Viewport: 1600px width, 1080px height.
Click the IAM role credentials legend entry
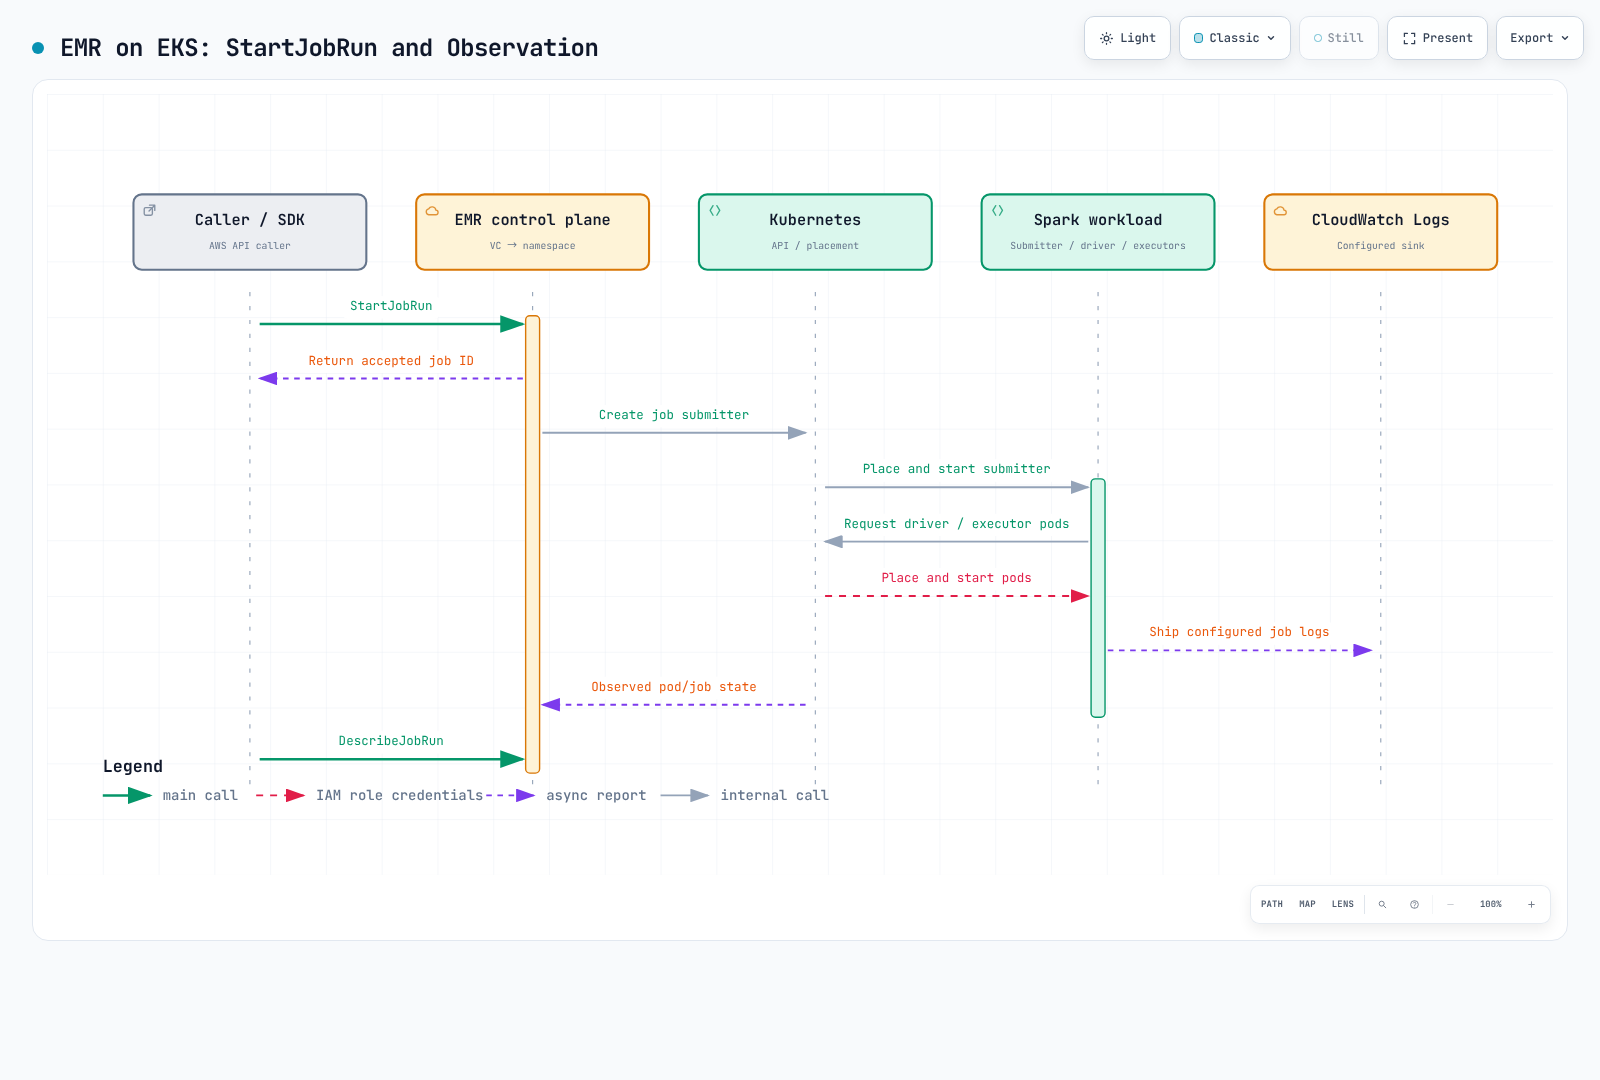pyautogui.click(x=370, y=796)
